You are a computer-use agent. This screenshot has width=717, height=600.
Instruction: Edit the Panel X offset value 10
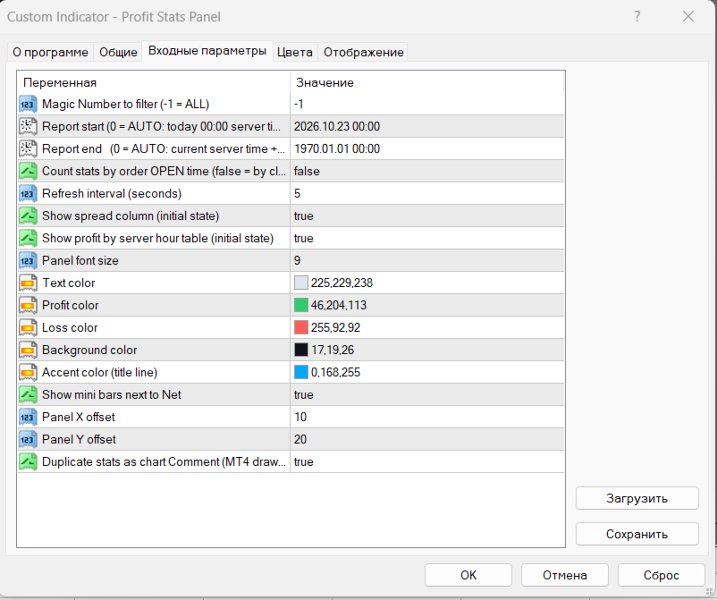[300, 417]
